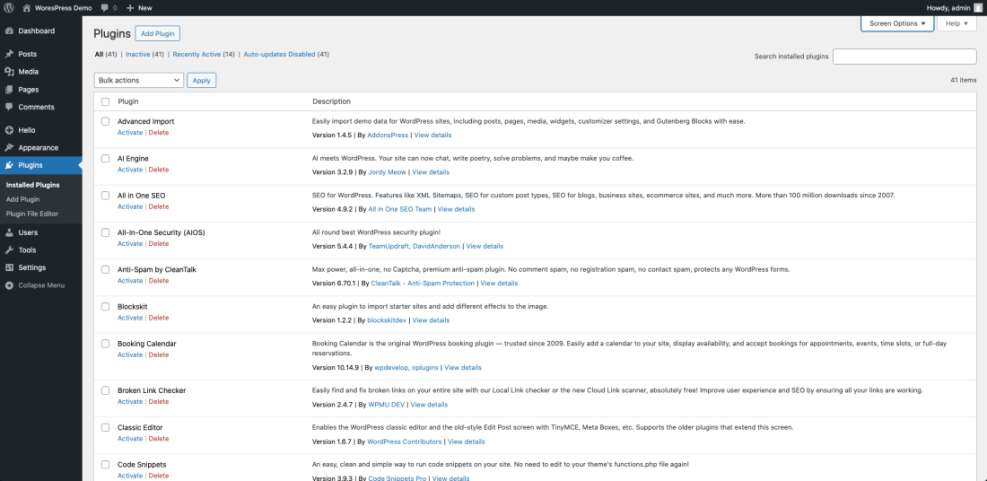Open the WPMU DEV author link
Viewport: 987px width, 481px height.
point(385,405)
